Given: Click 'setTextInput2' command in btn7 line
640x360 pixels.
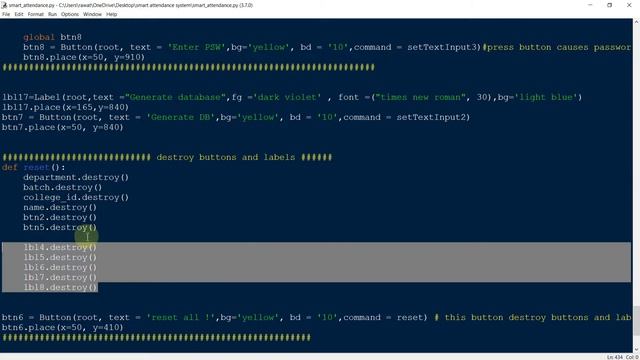Looking at the screenshot, I should pyautogui.click(x=431, y=118).
